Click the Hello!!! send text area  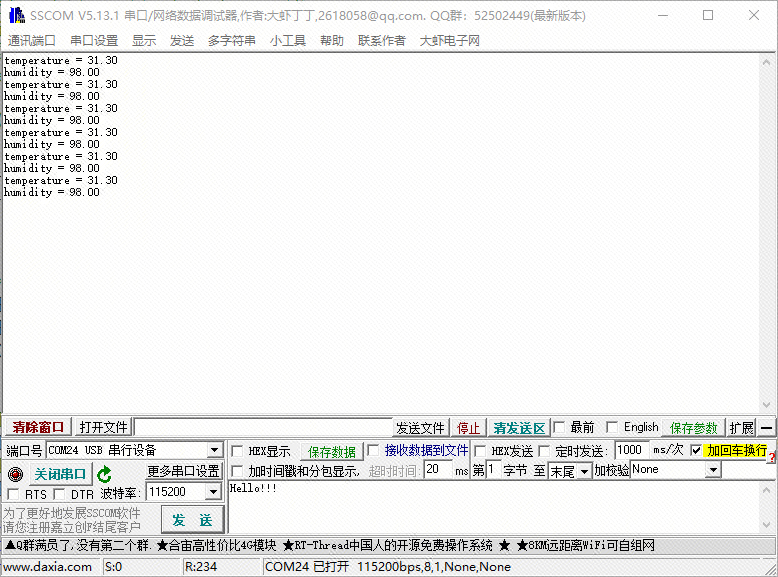pyautogui.click(x=493, y=507)
